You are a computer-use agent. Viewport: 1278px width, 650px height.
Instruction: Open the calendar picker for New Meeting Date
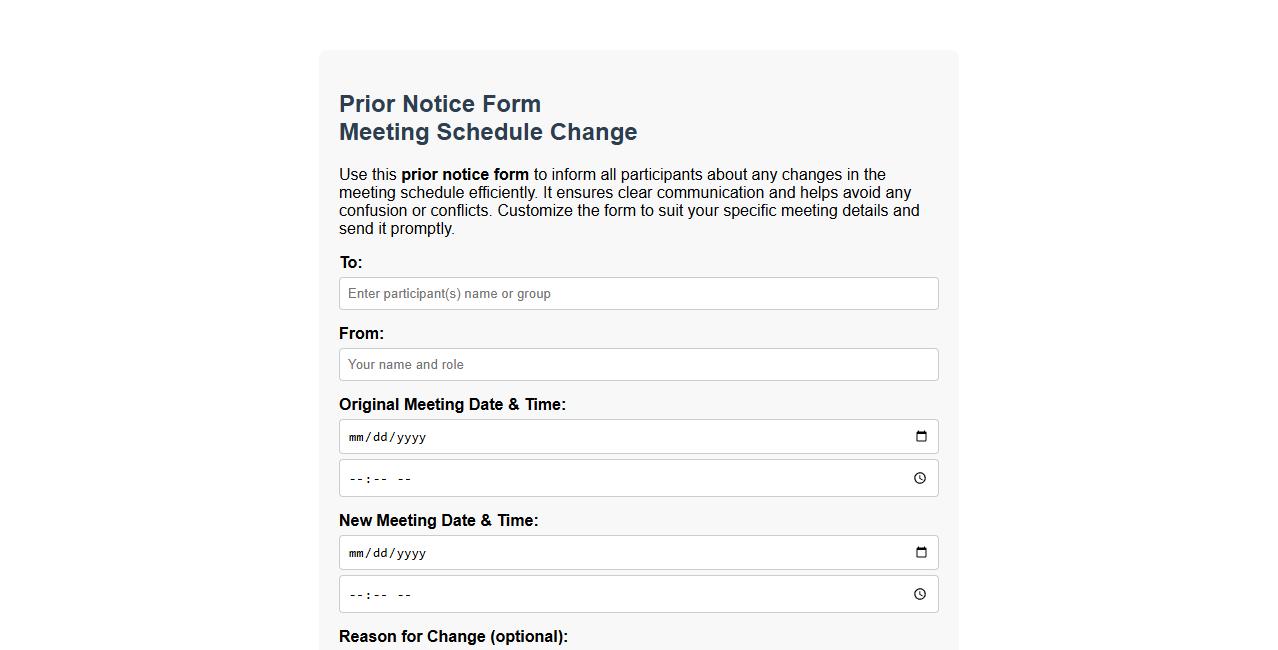921,552
